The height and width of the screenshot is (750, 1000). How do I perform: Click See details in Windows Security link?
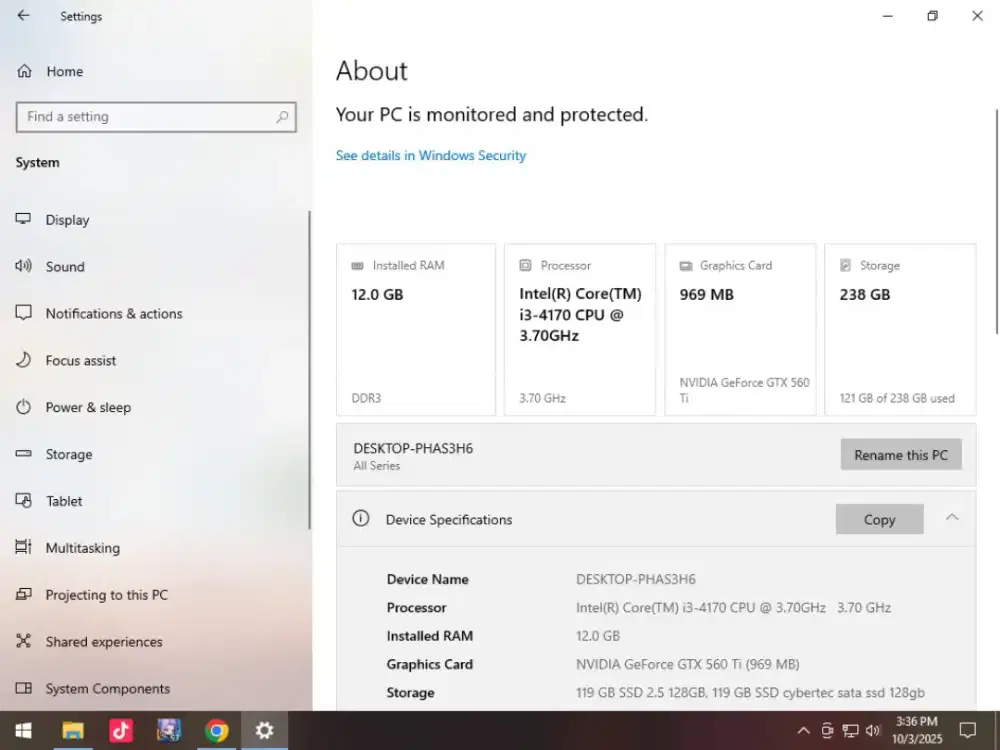[x=430, y=156]
